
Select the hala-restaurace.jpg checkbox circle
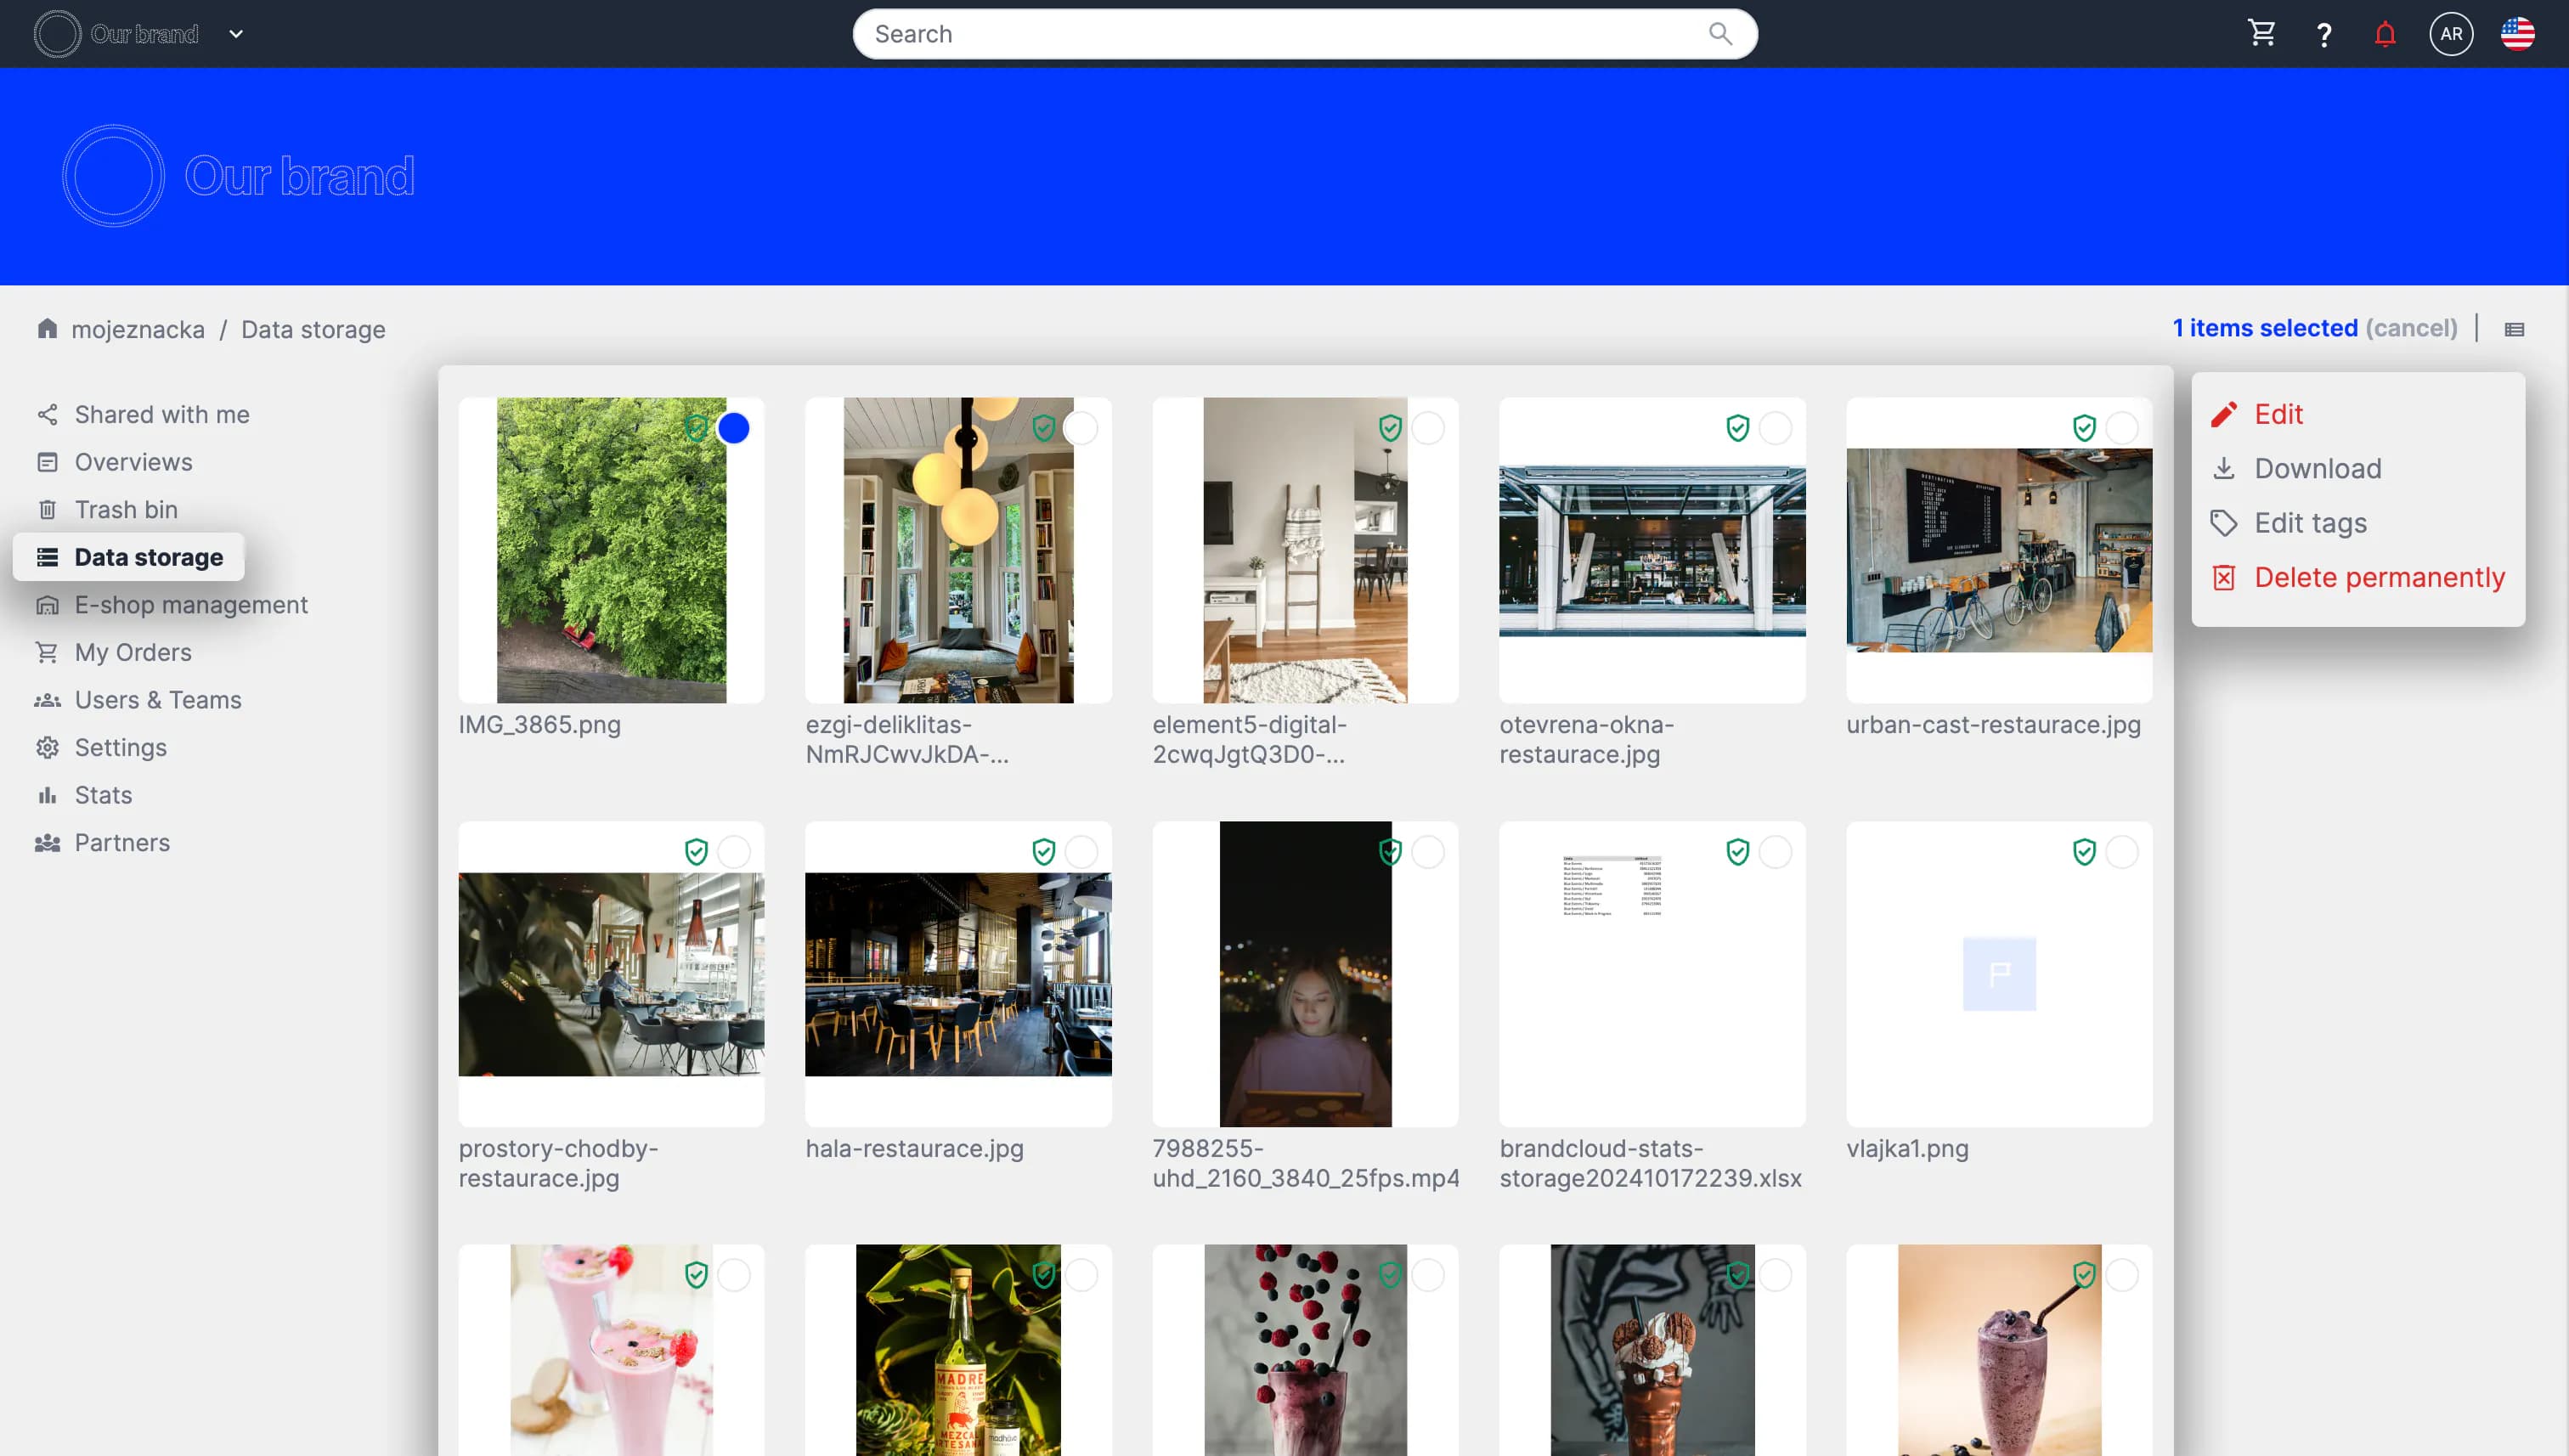[1081, 852]
